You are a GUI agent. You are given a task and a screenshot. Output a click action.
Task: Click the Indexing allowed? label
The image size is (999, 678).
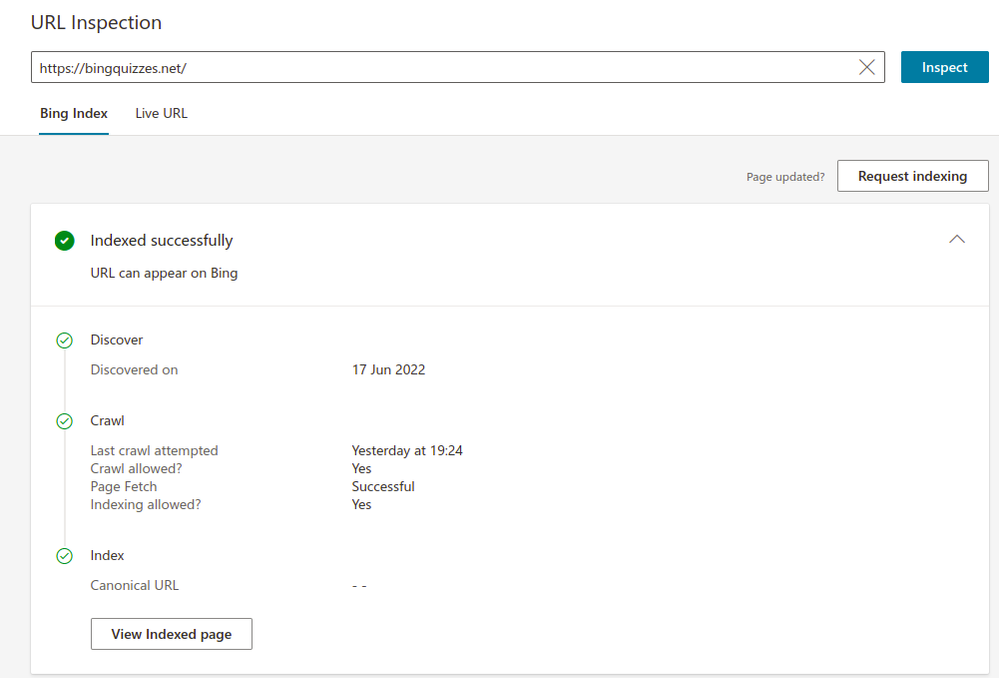point(145,504)
